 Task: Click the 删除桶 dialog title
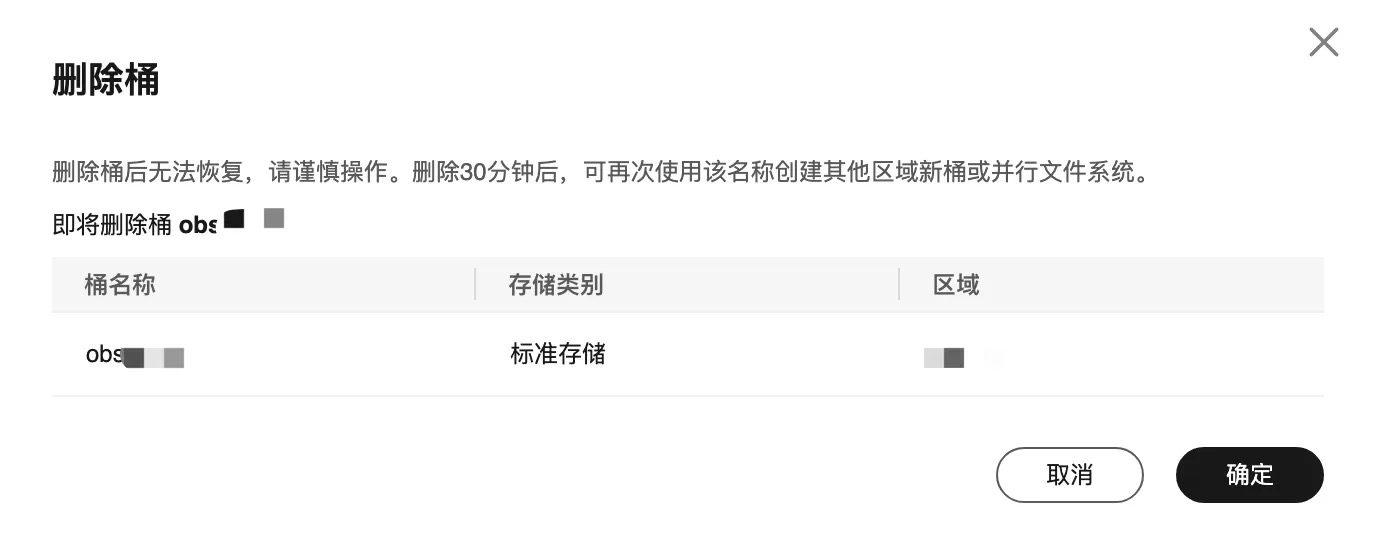pyautogui.click(x=105, y=81)
